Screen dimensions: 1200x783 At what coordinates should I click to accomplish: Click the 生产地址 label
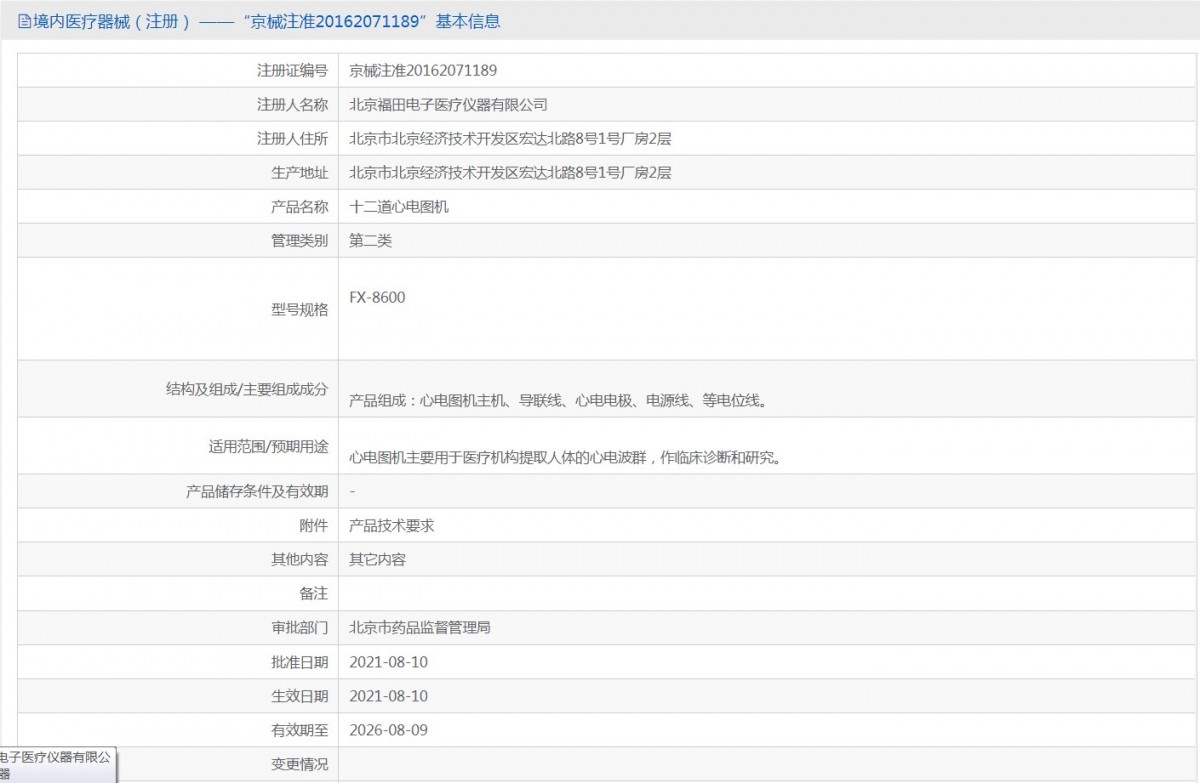pos(299,173)
